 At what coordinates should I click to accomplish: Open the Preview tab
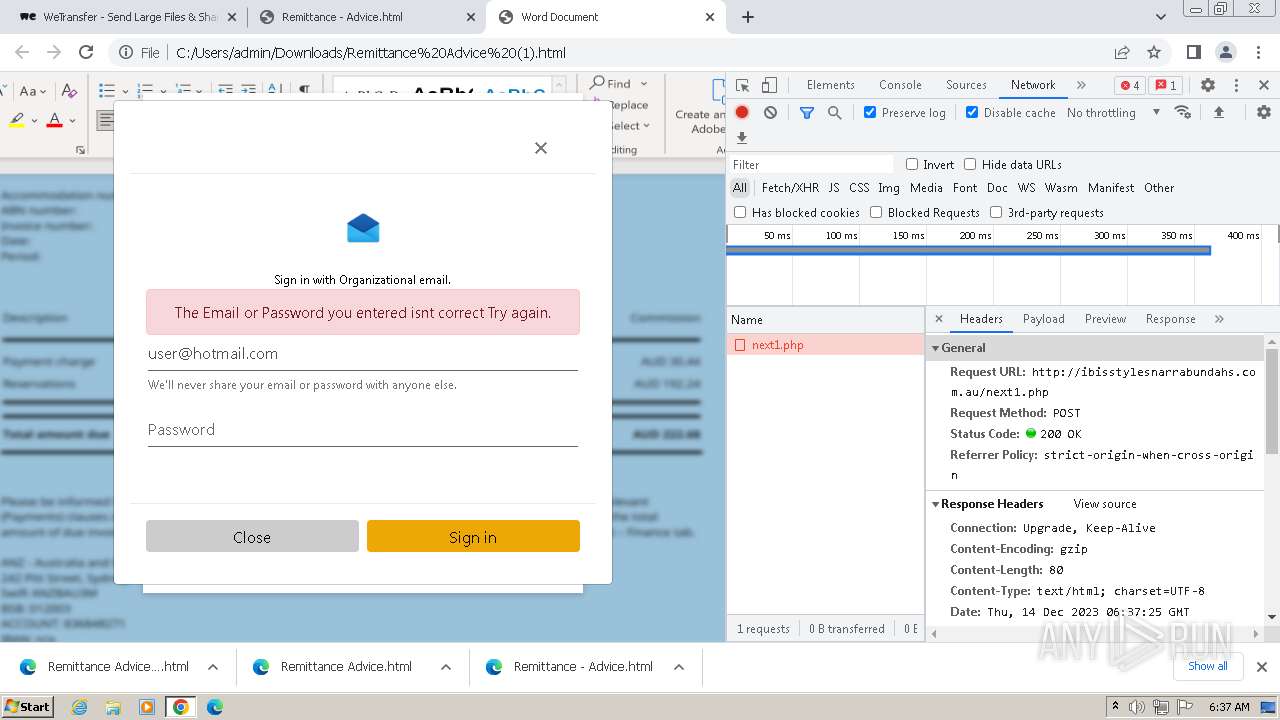[1105, 319]
